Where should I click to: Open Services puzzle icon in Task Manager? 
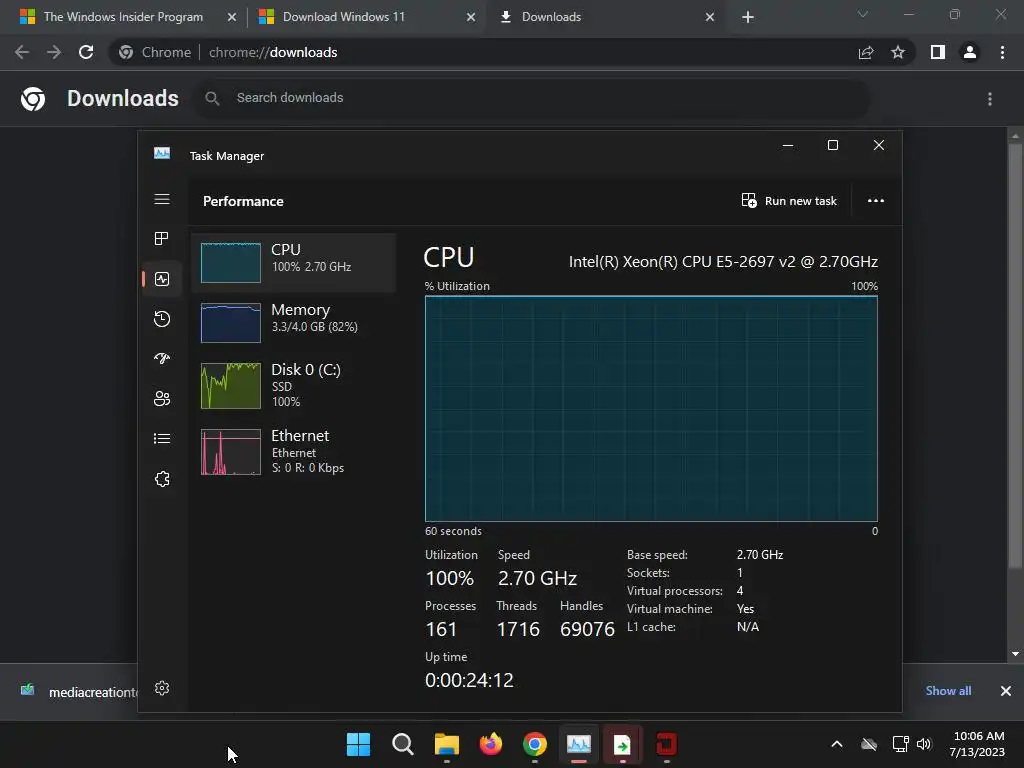point(162,479)
